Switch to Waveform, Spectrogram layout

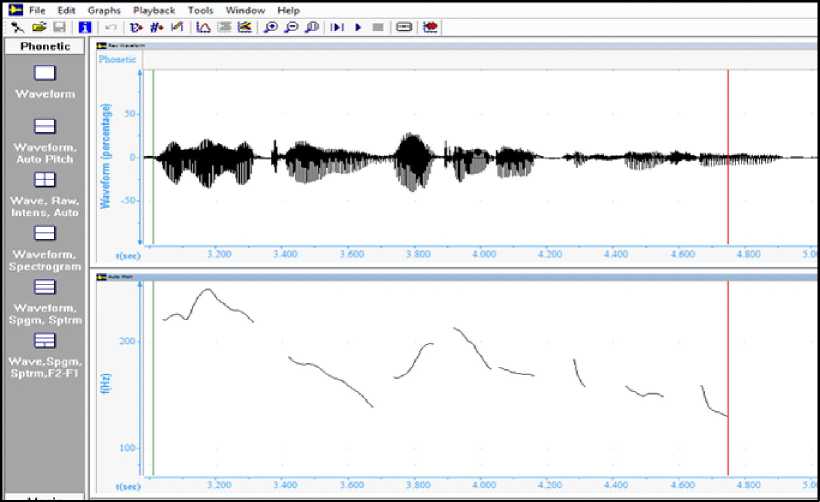click(x=45, y=233)
